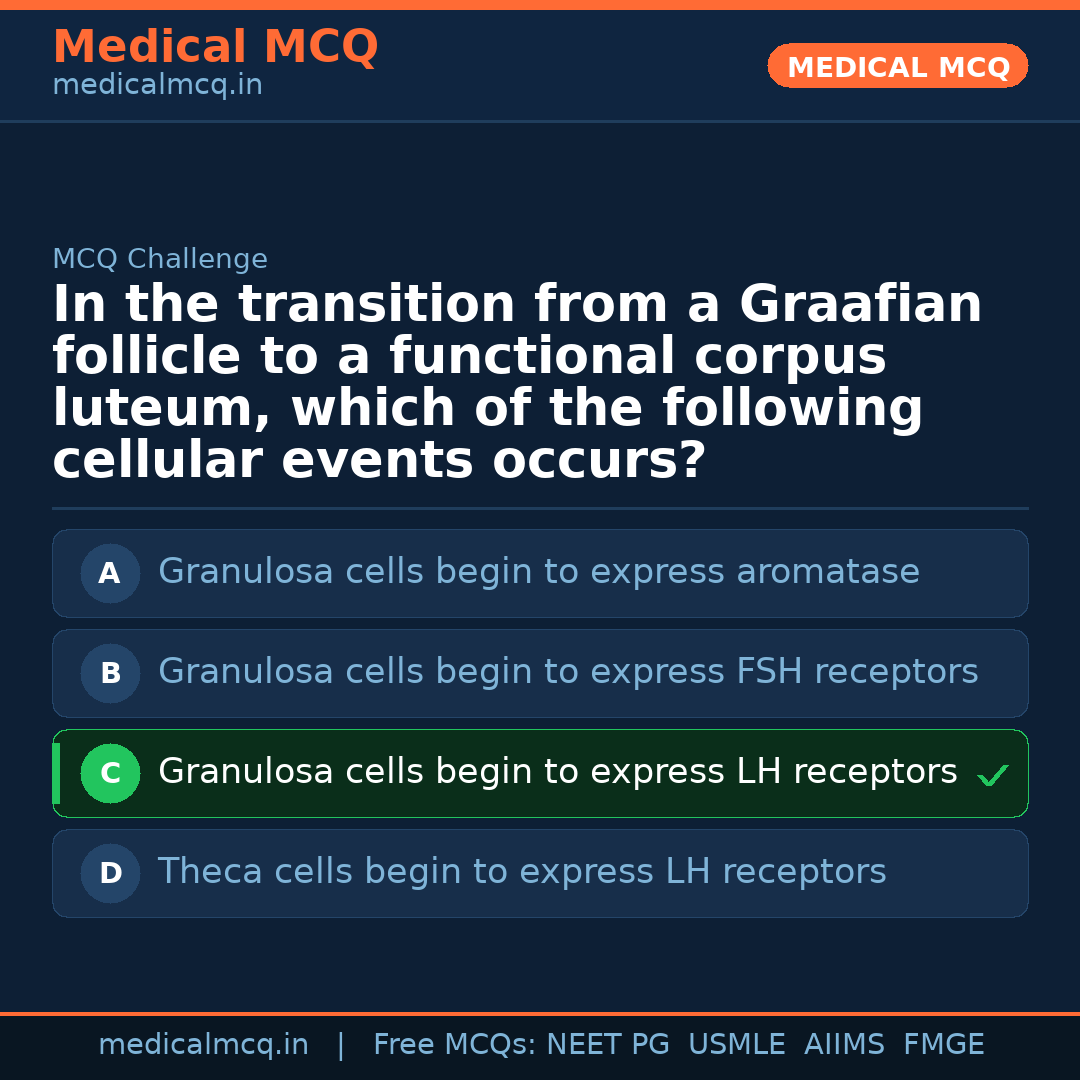Click the MCQ Challenge label
Screen dimensions: 1080x1080
click(160, 259)
